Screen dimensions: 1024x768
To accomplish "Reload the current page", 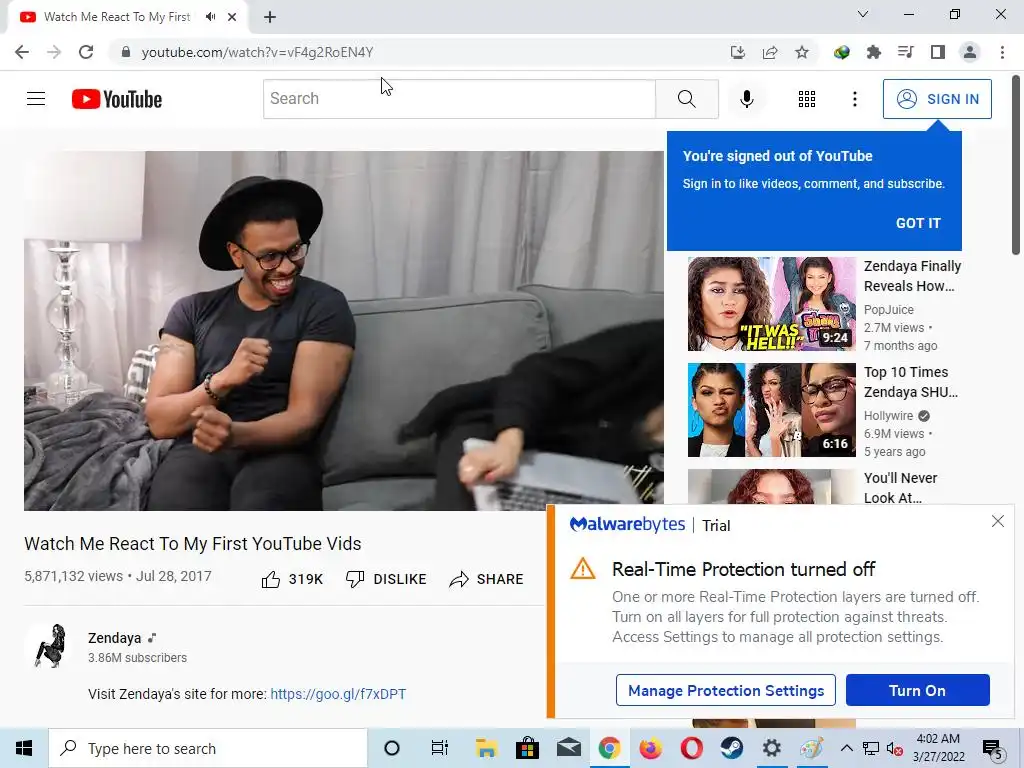I will (86, 52).
